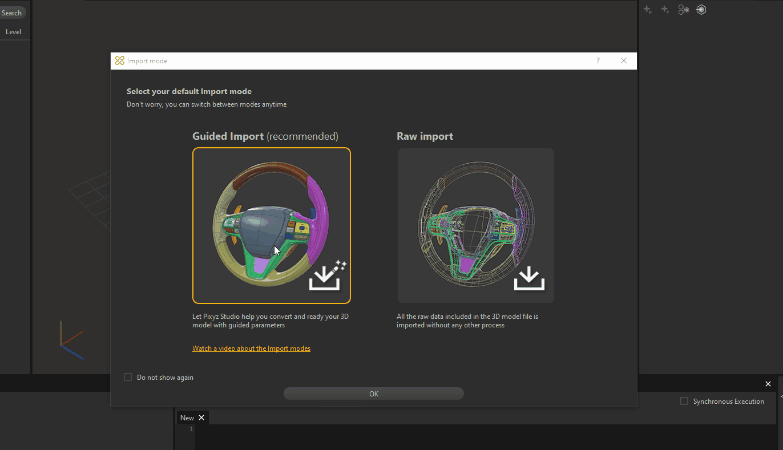
Task: Click the first plus icon in right panel toolbar
Action: pos(648,10)
